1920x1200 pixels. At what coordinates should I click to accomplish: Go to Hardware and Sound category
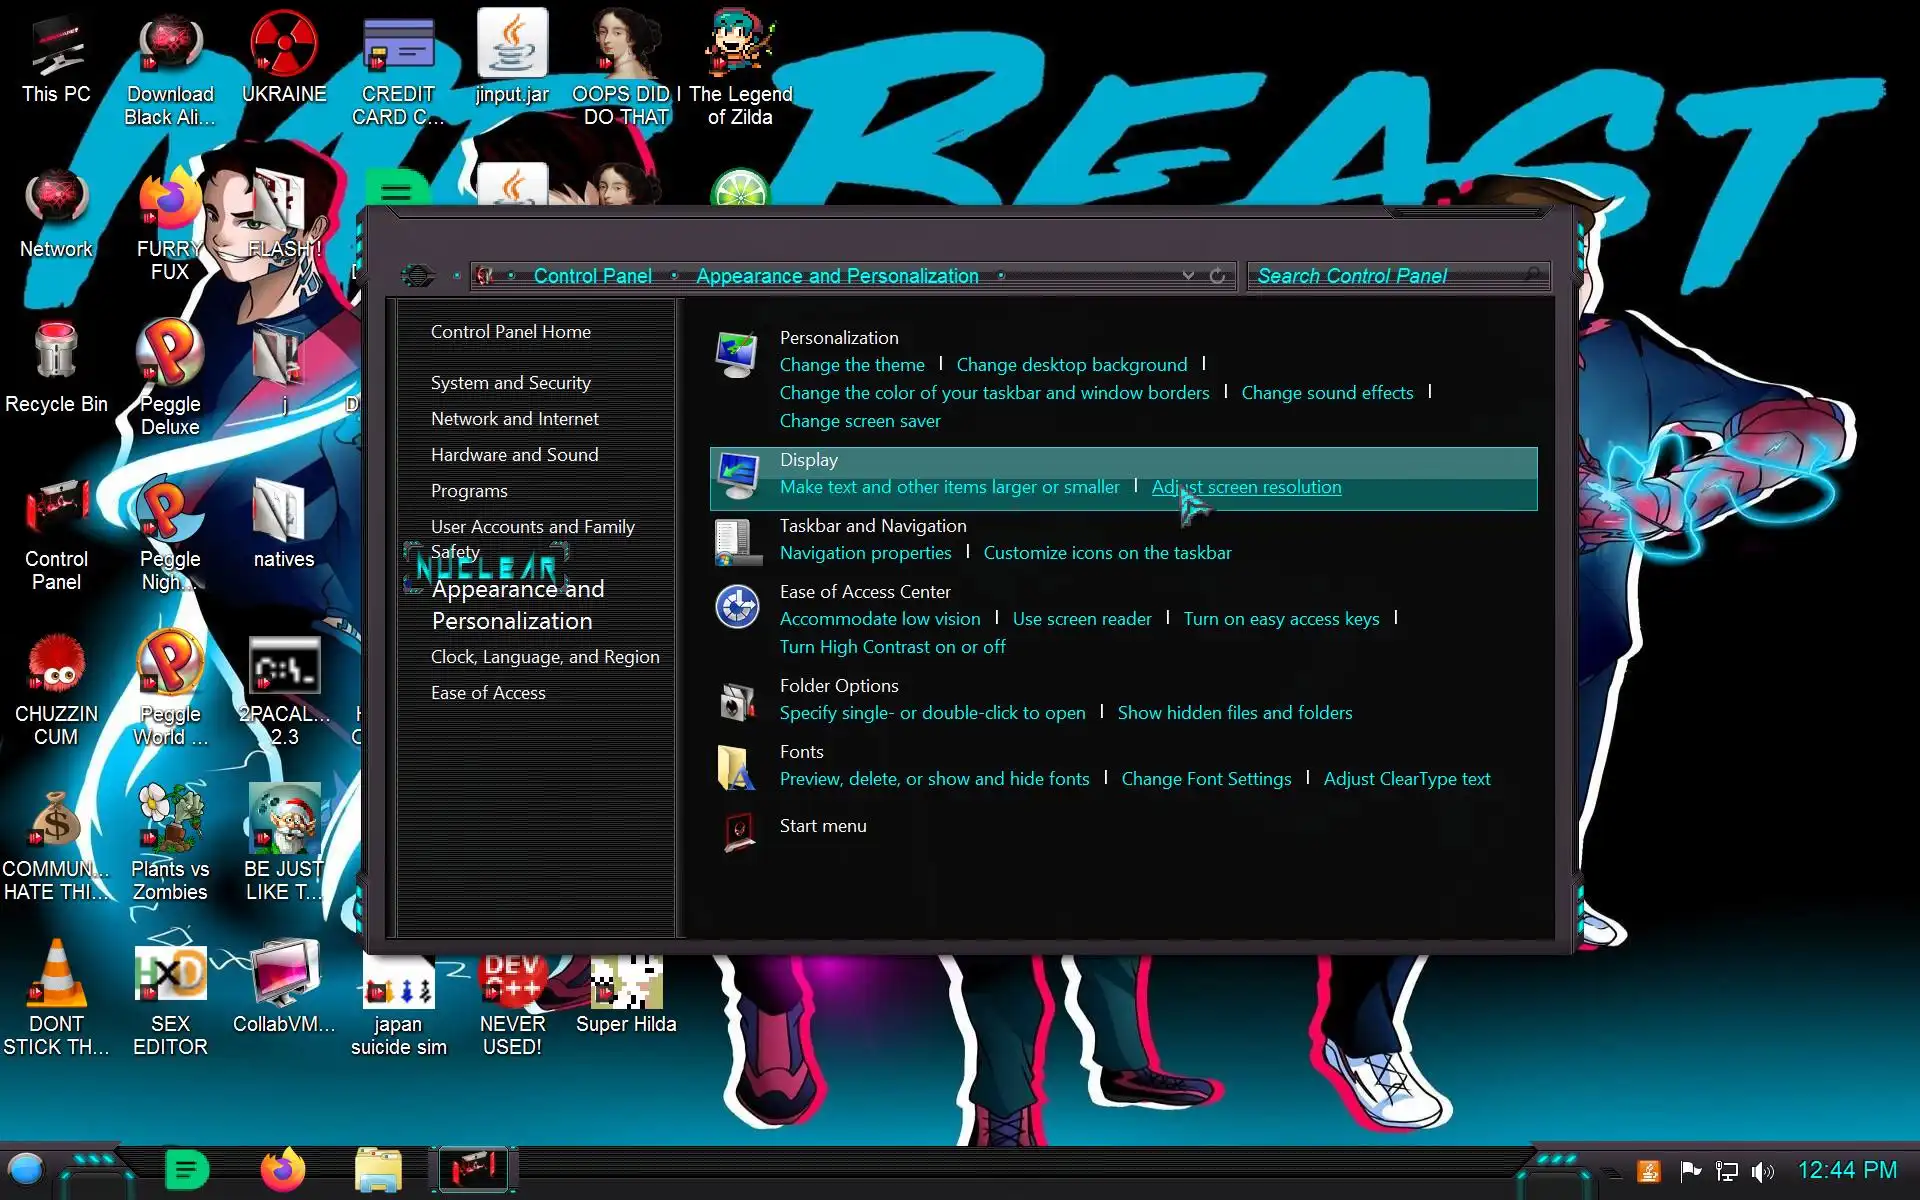click(x=514, y=455)
